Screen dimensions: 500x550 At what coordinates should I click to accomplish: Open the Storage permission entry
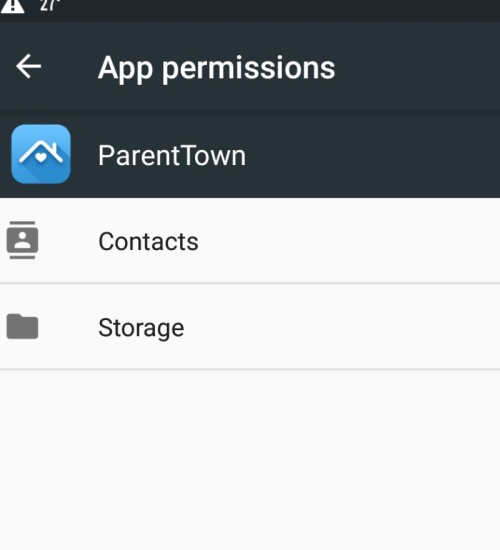point(250,327)
